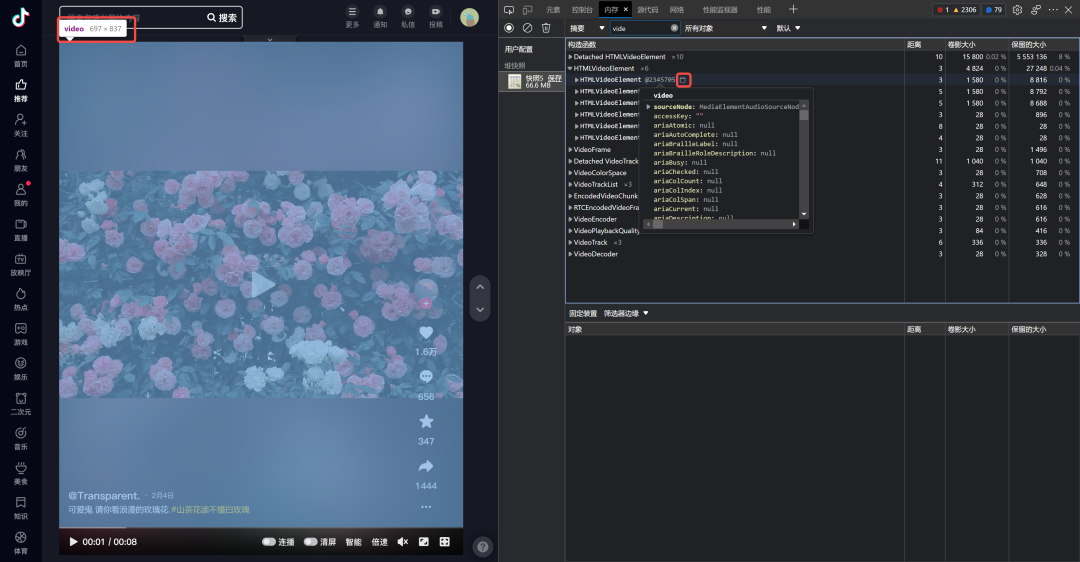Viewport: 1080px width, 562px height.
Task: Expand the Detached HTMLVideoElement ×10 row
Action: tap(570, 57)
